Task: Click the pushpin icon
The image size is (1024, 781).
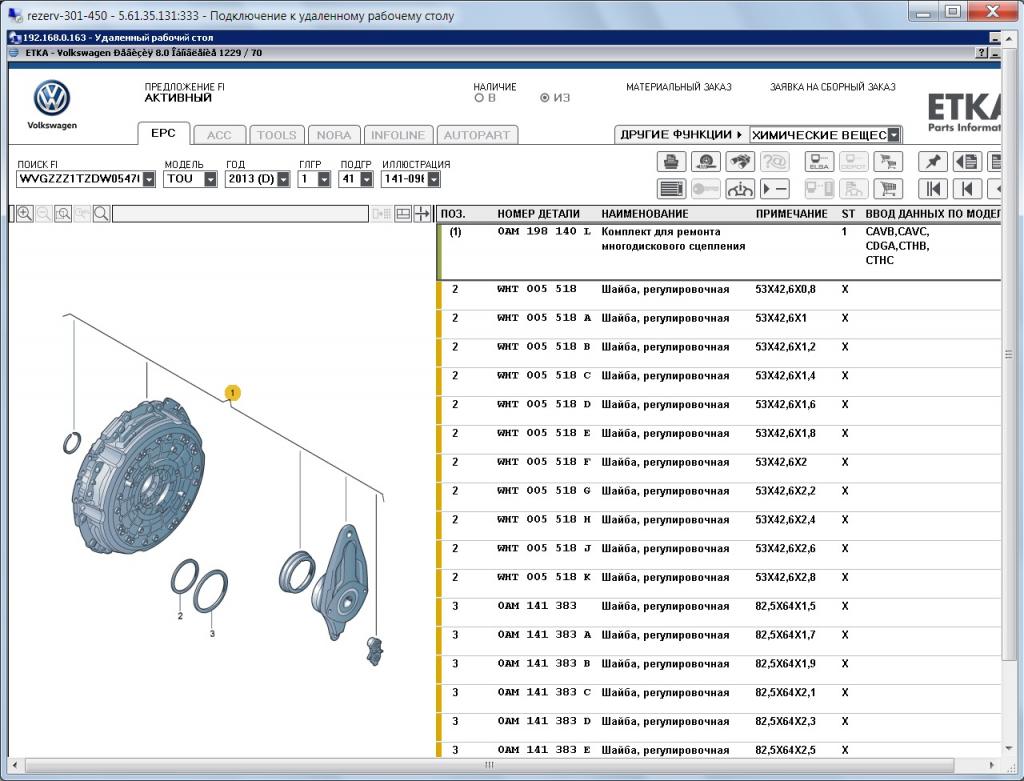Action: point(933,161)
